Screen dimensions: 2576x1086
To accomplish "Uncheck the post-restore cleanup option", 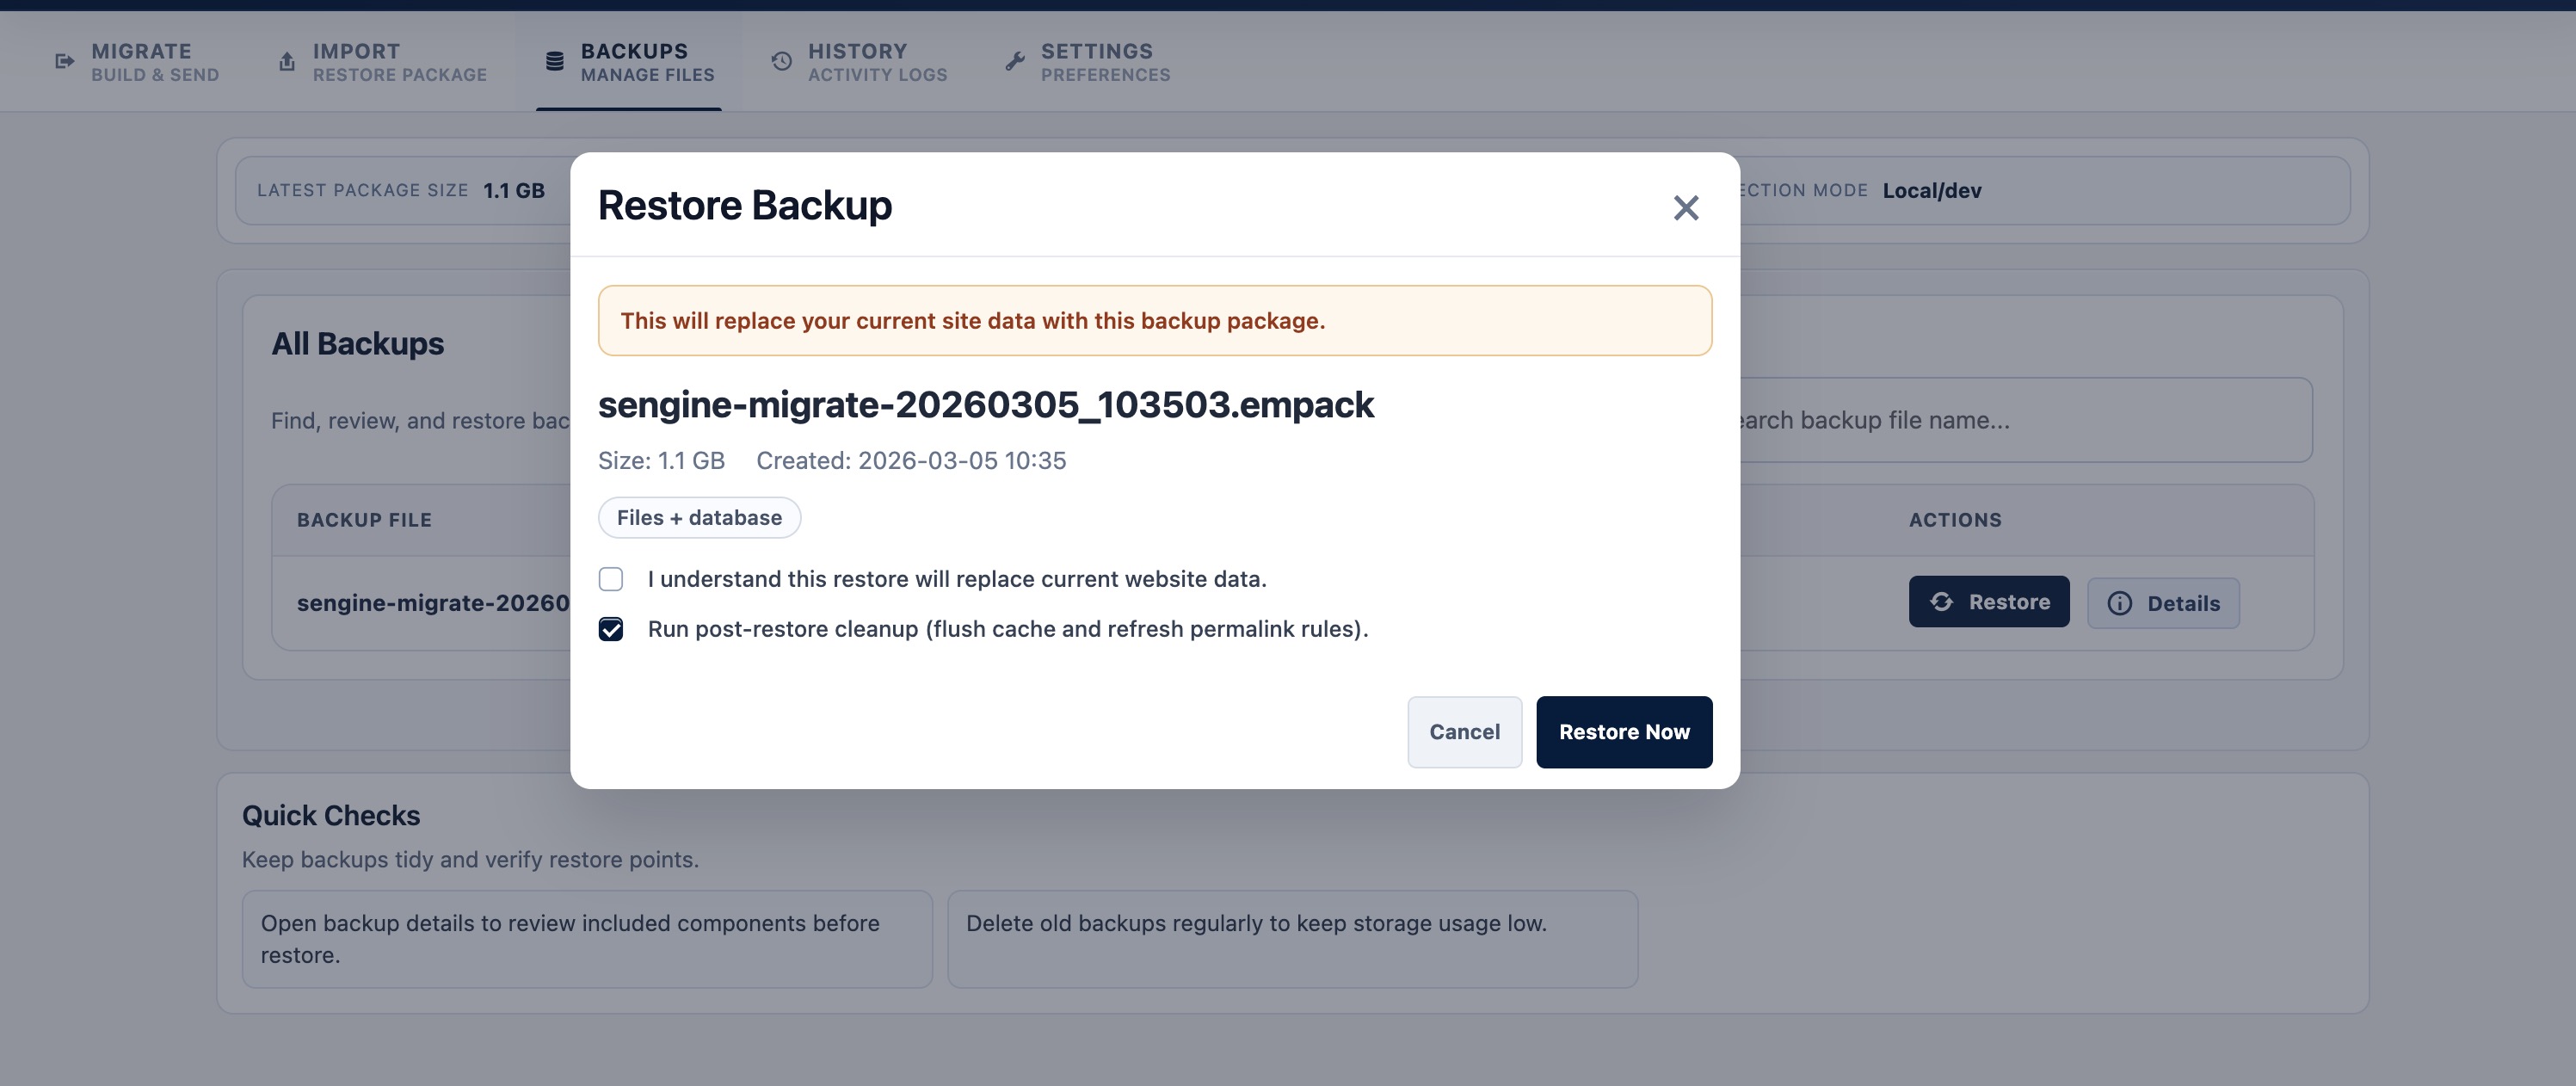I will click(x=611, y=629).
